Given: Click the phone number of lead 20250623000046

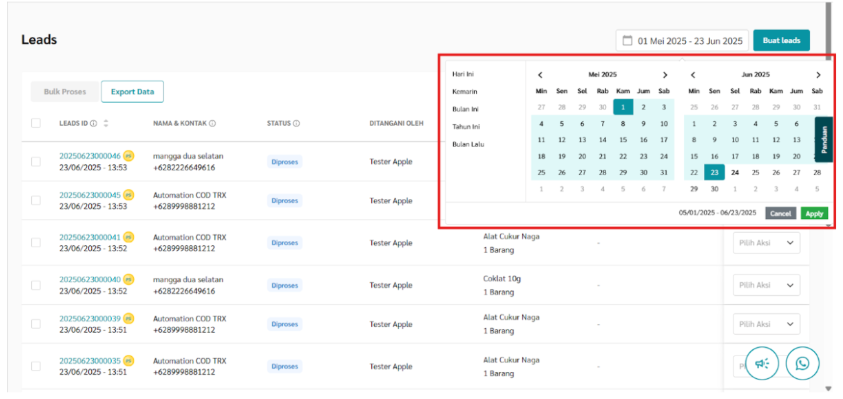Looking at the screenshot, I should 184,167.
